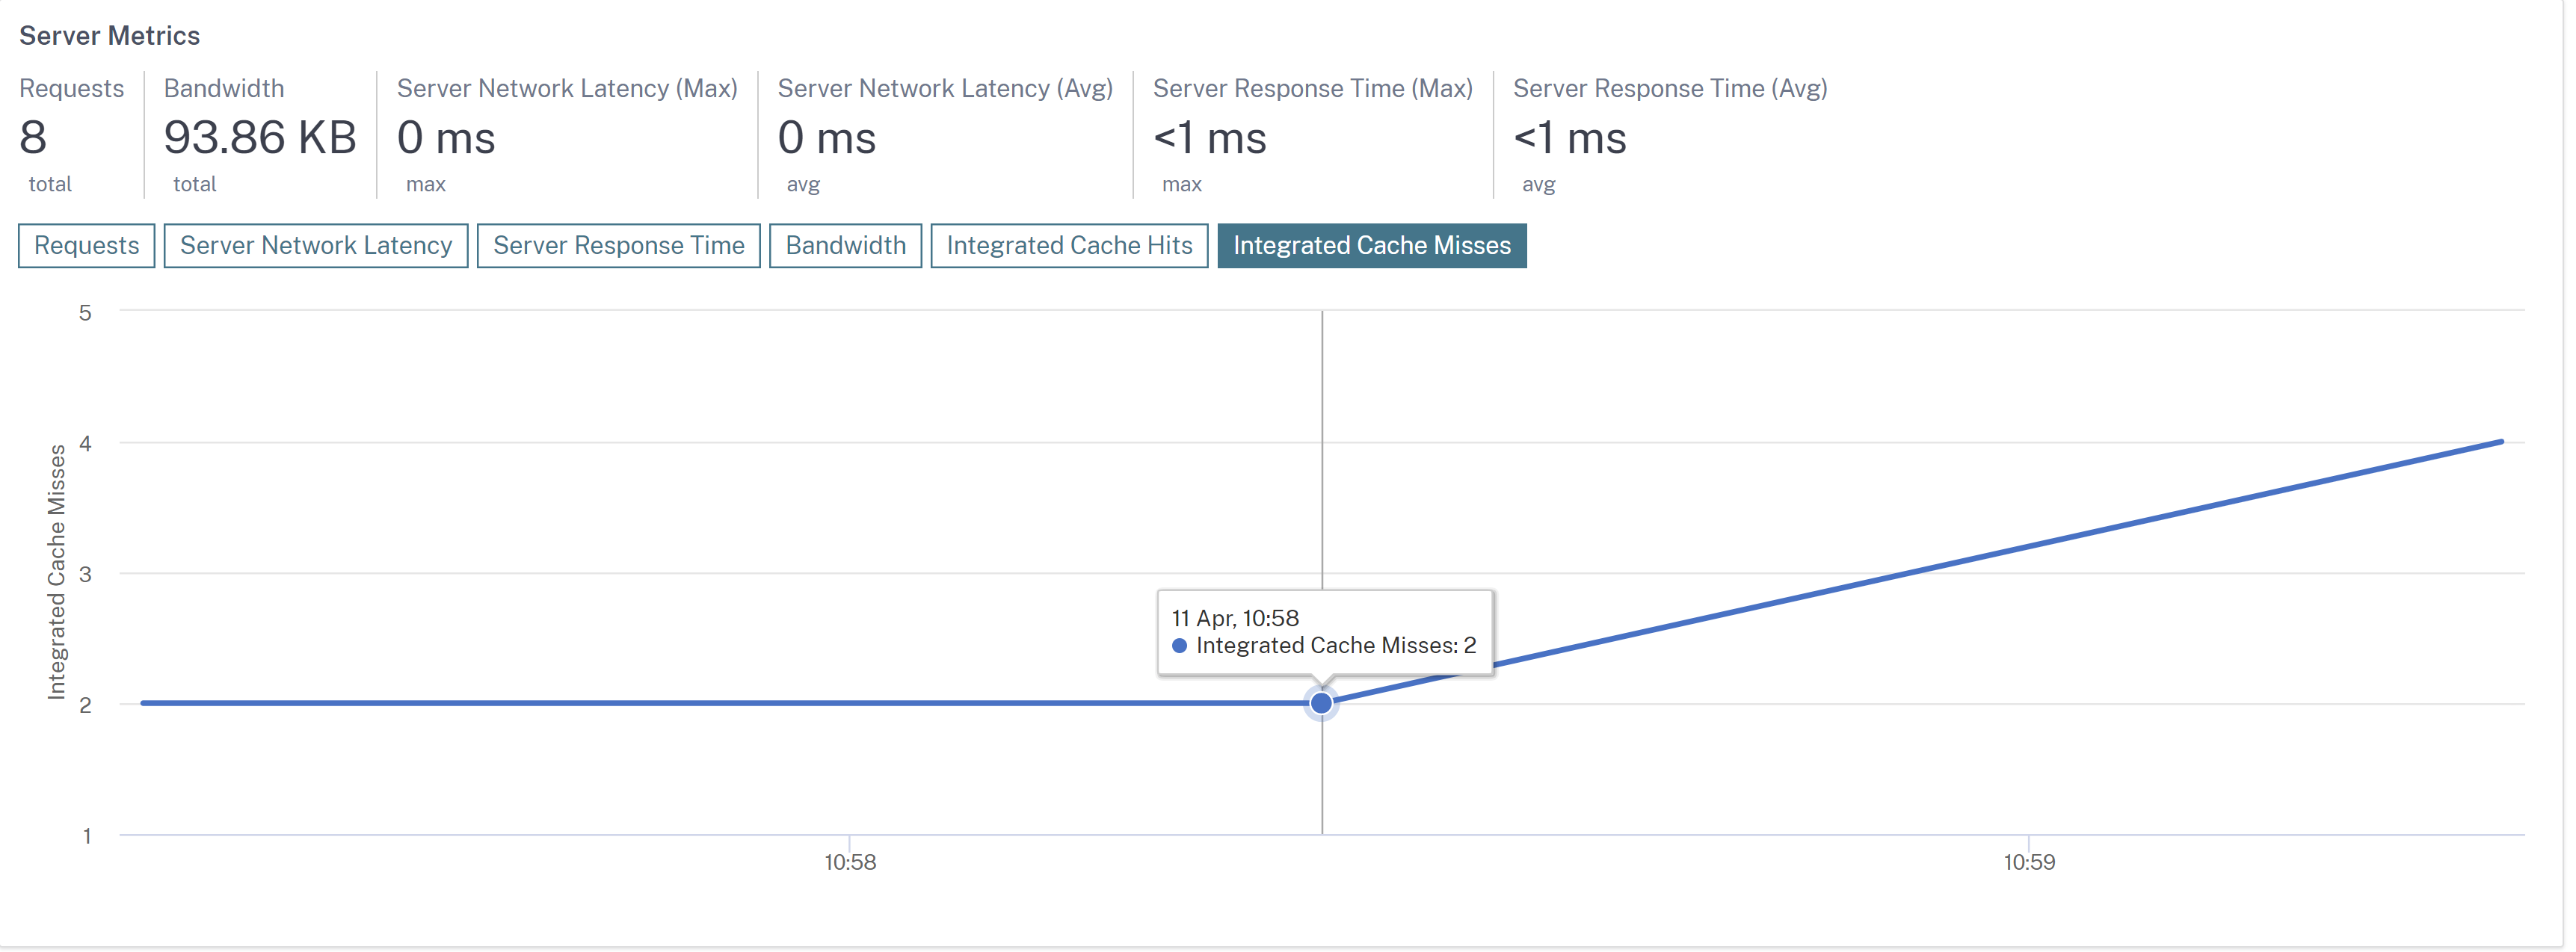Click the y-axis label 1
This screenshot has height=952, width=2576.
click(87, 836)
